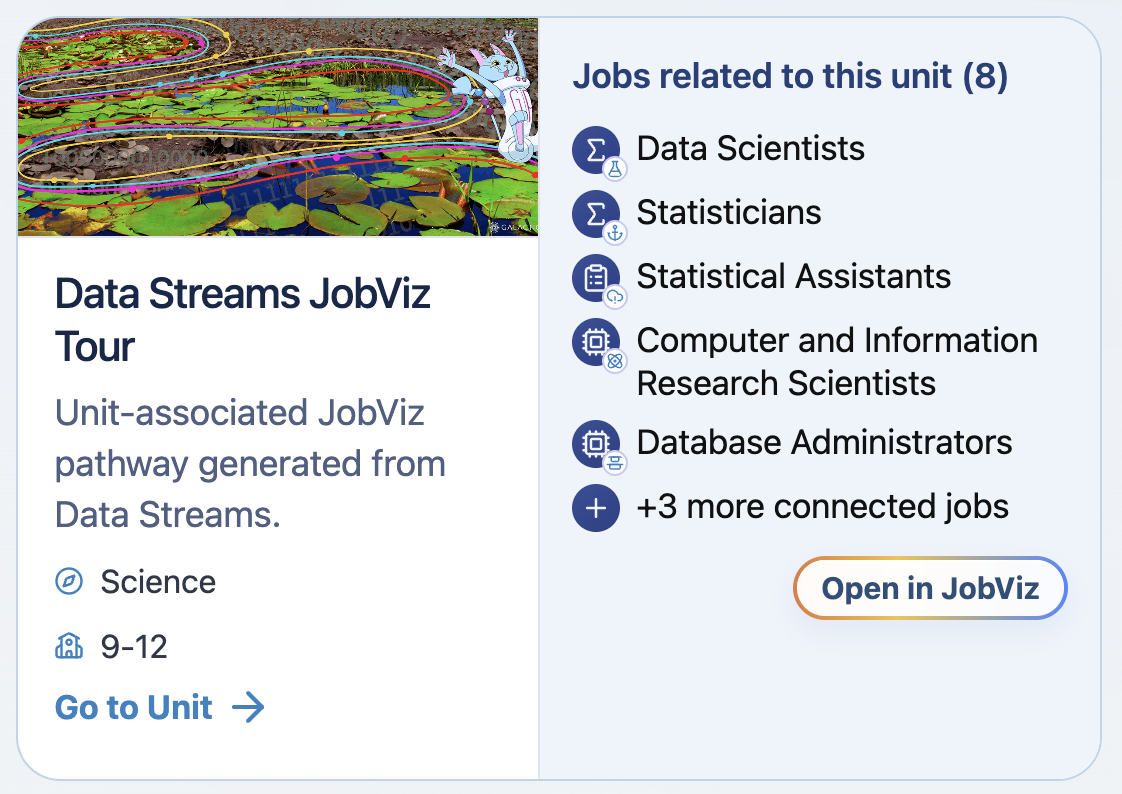Click the school building icon next to 9-12
The width and height of the screenshot is (1122, 794).
69,646
